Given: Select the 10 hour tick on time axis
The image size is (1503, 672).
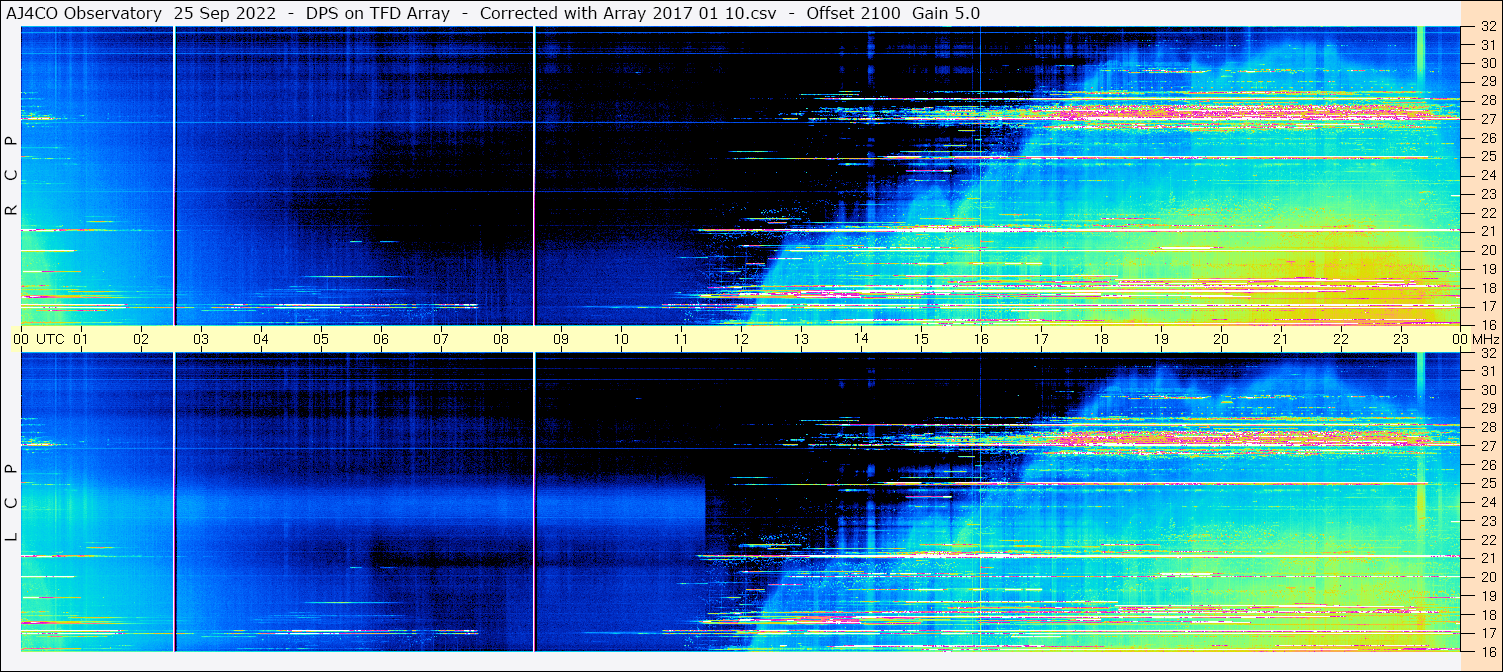Looking at the screenshot, I should (x=621, y=339).
